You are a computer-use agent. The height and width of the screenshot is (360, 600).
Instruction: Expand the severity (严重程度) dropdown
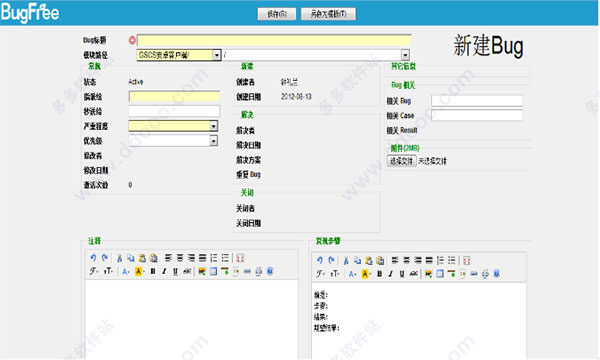click(173, 126)
